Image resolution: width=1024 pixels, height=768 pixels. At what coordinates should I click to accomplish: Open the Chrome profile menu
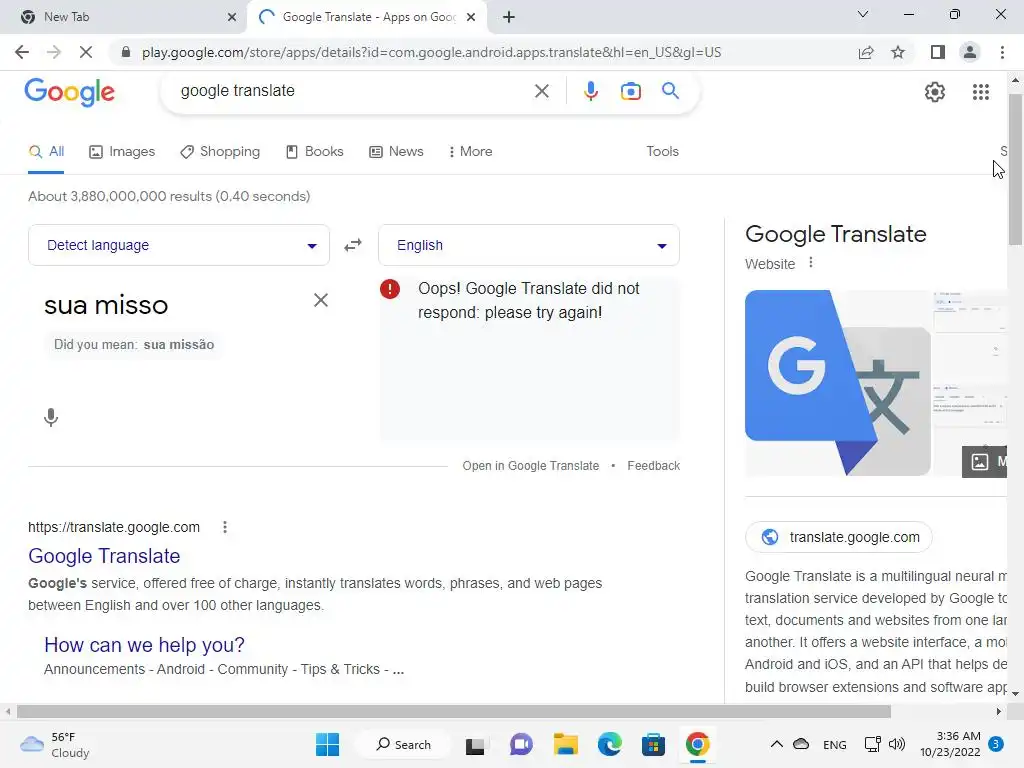(x=970, y=52)
